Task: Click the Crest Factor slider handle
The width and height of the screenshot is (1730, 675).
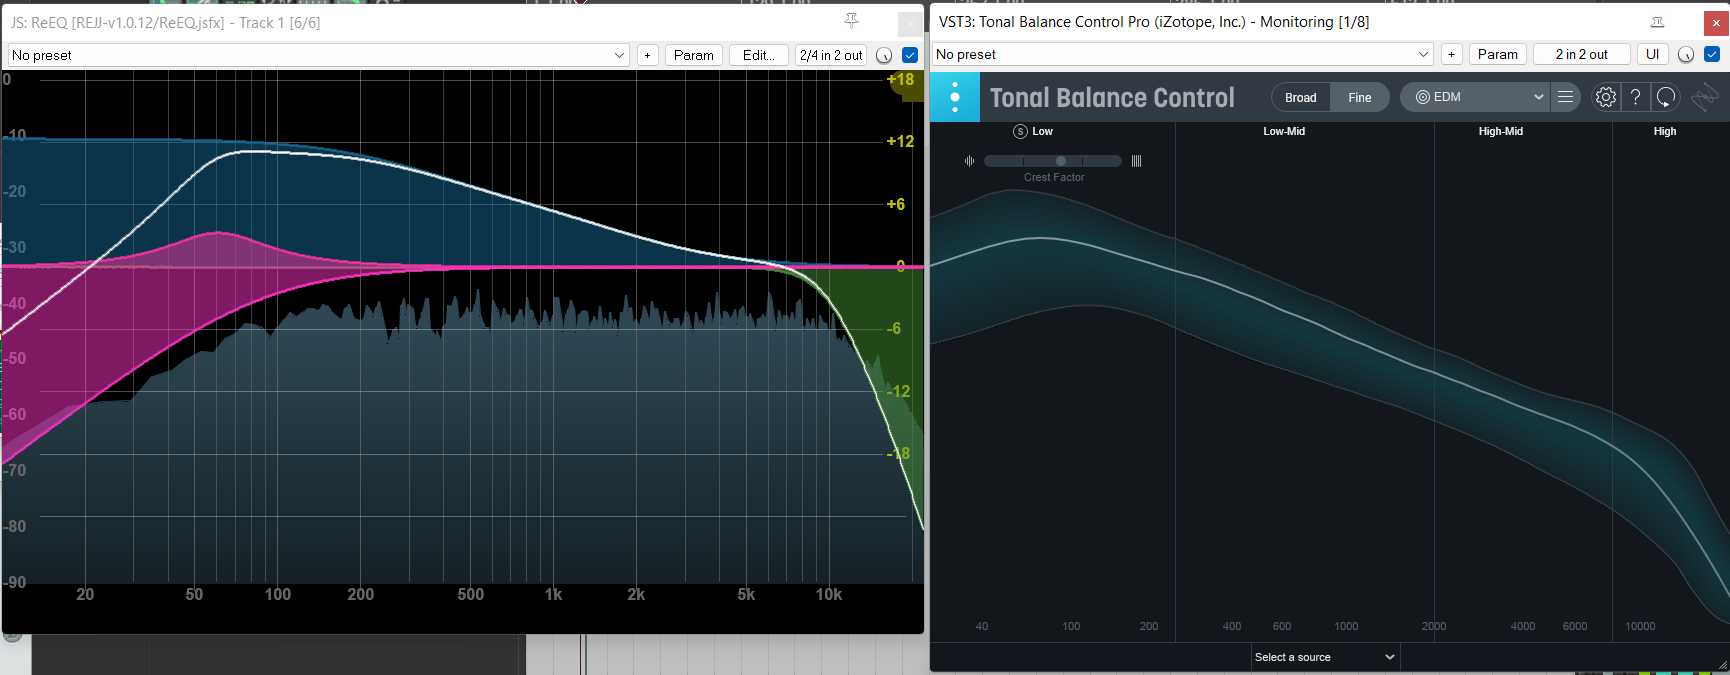Action: [x=1061, y=161]
